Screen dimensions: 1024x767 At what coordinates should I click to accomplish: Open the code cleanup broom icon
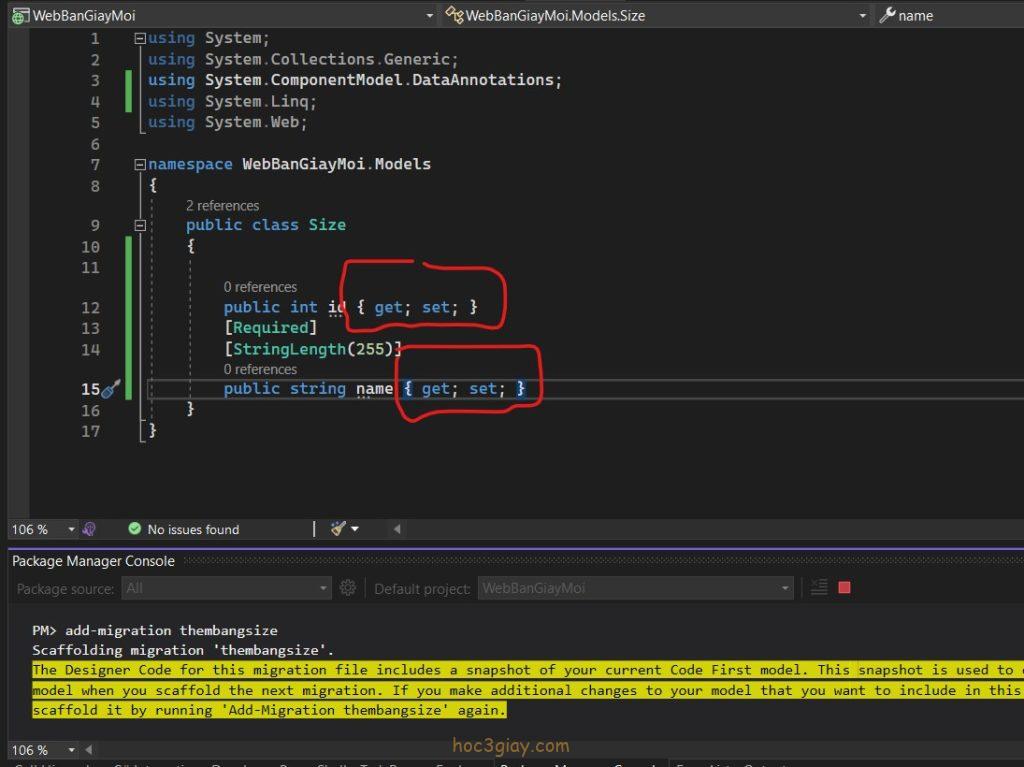[338, 529]
